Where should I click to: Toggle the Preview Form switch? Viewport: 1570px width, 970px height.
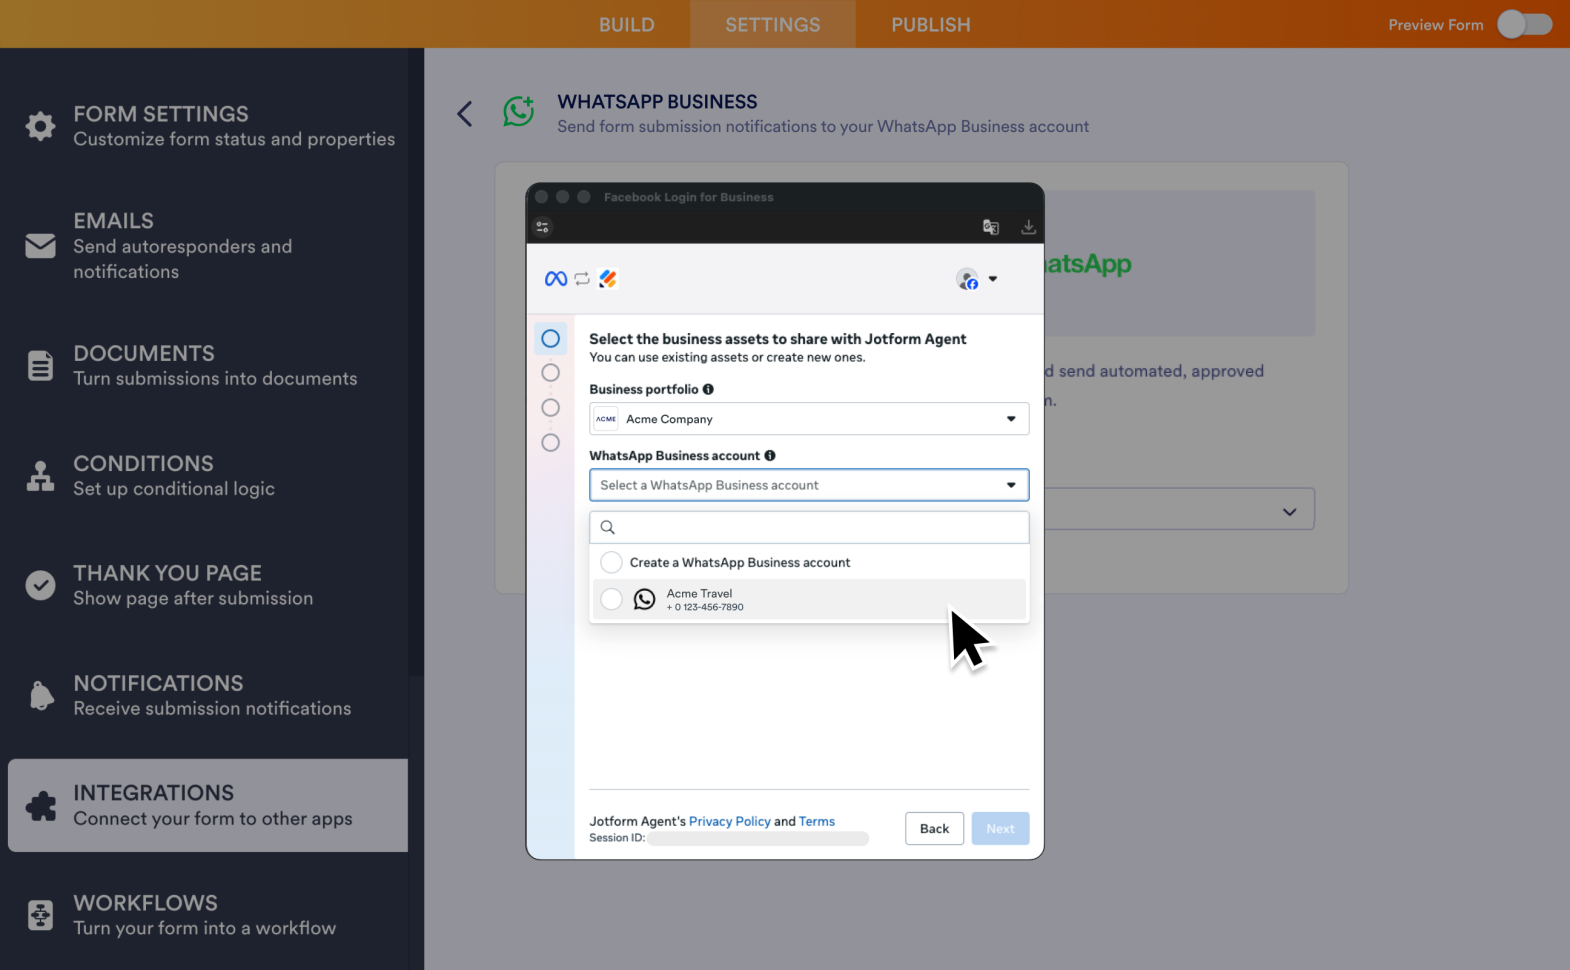pyautogui.click(x=1525, y=24)
